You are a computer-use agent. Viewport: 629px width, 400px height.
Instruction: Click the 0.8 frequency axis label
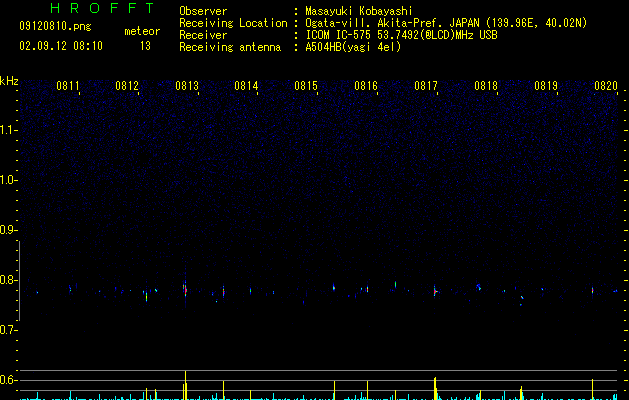click(x=8, y=280)
